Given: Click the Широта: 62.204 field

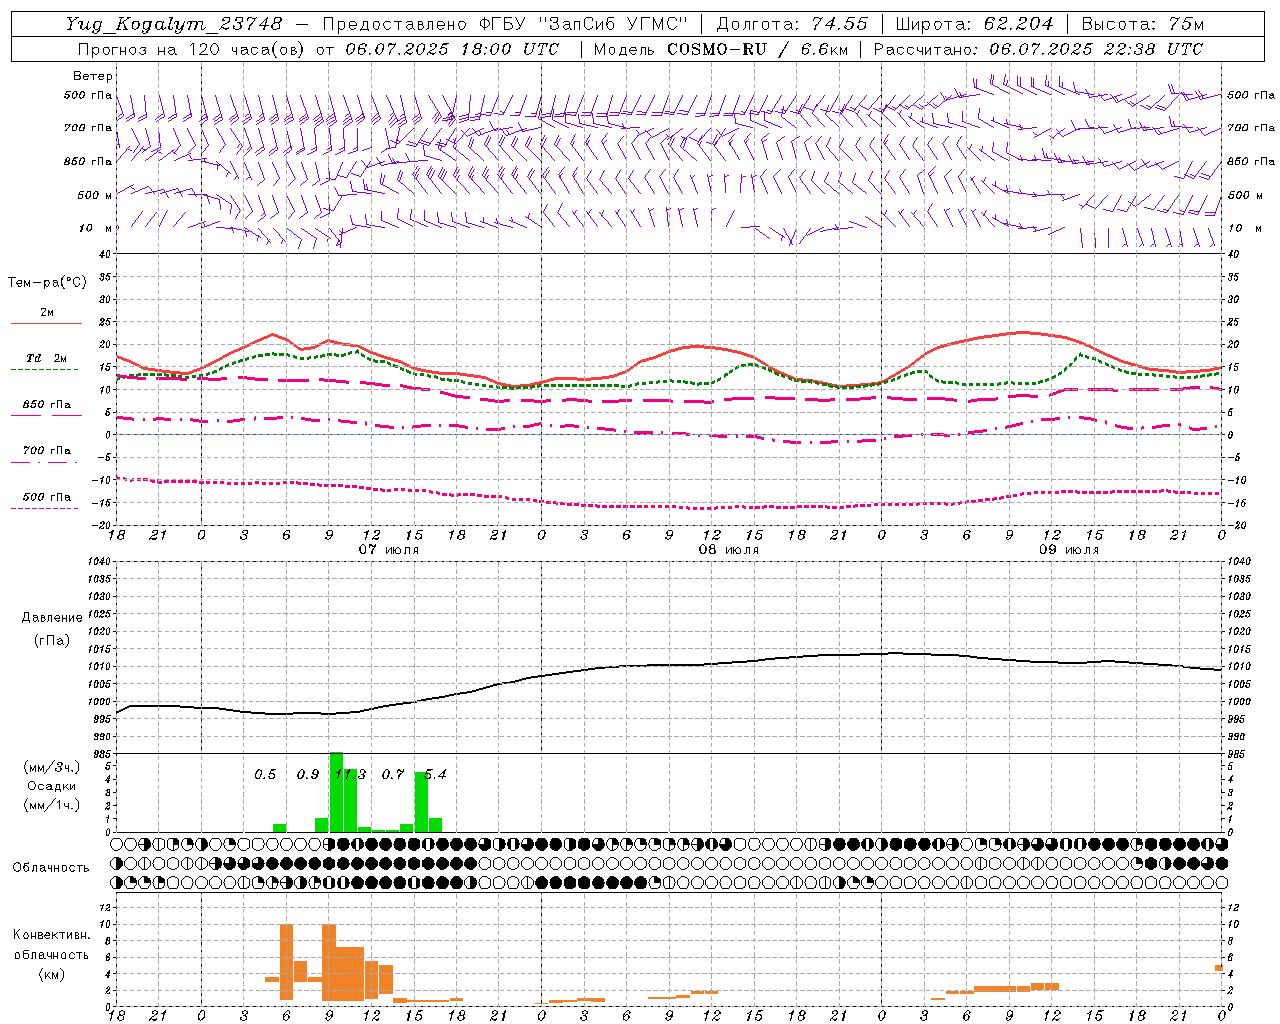Looking at the screenshot, I should 974,23.
